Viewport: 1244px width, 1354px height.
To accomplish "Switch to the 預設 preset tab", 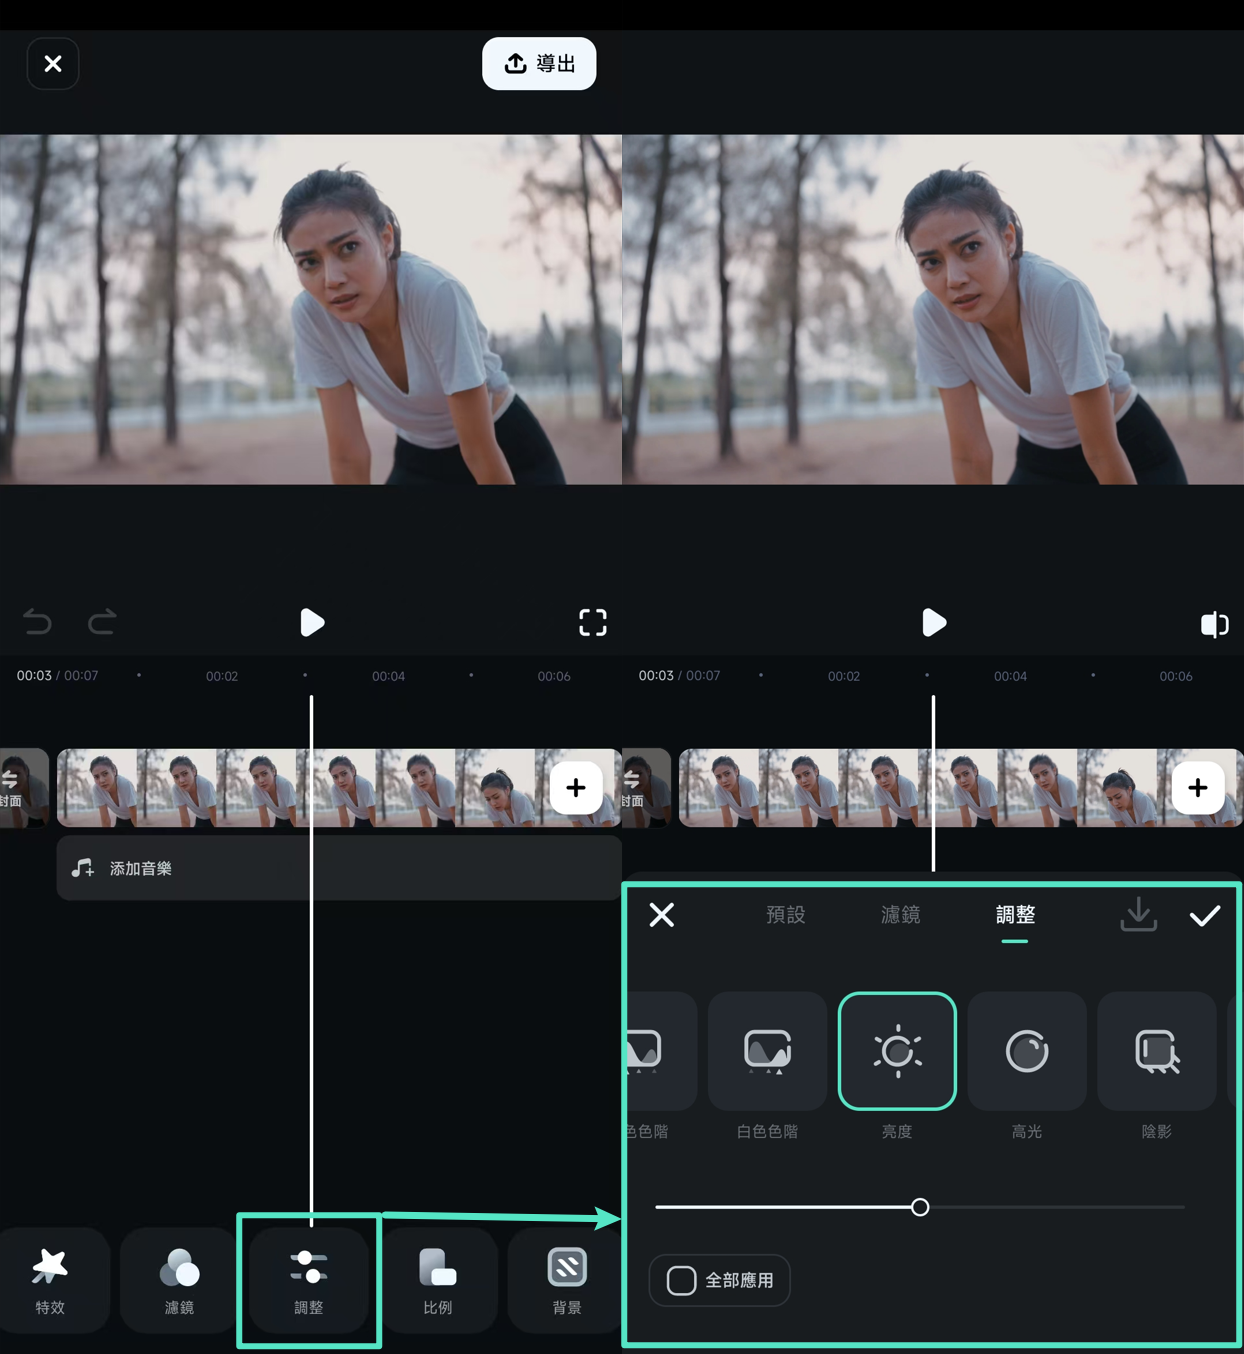I will [x=785, y=915].
